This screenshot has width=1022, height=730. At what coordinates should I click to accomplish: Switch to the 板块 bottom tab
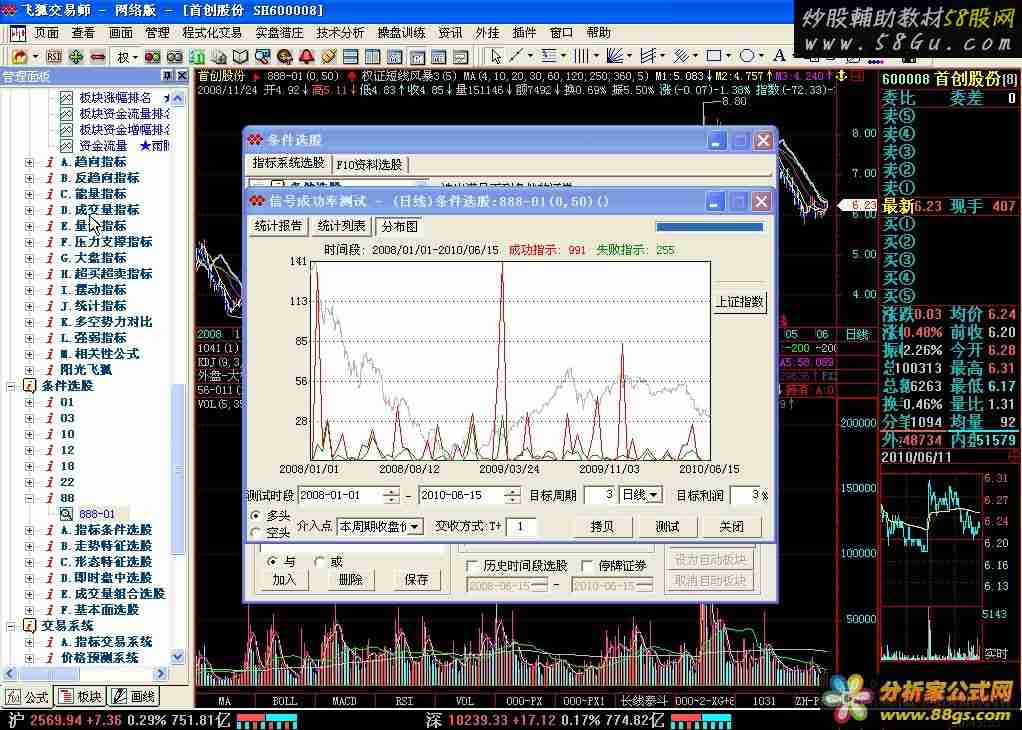(x=81, y=697)
